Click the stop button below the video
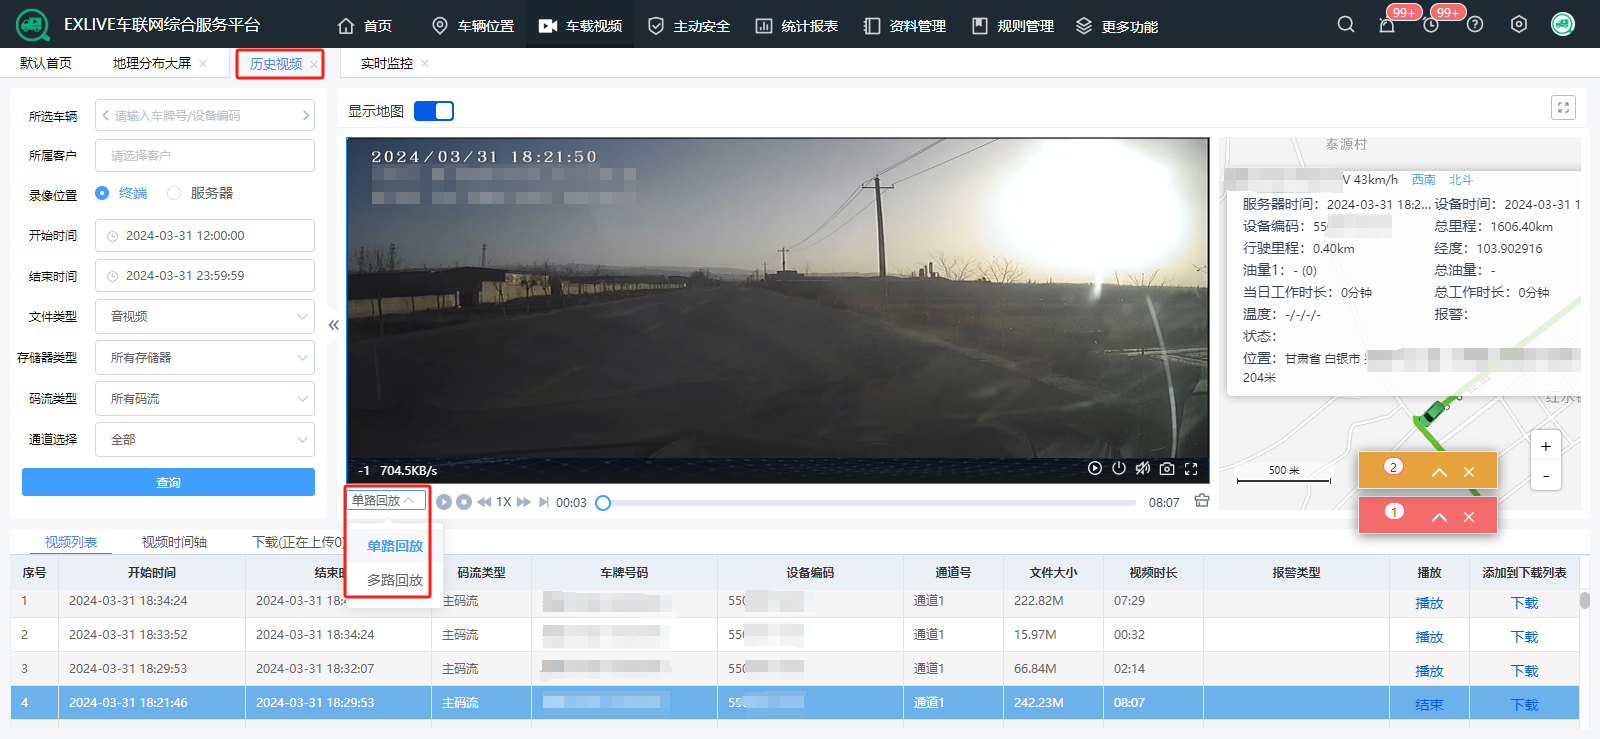This screenshot has width=1600, height=739. pos(464,502)
